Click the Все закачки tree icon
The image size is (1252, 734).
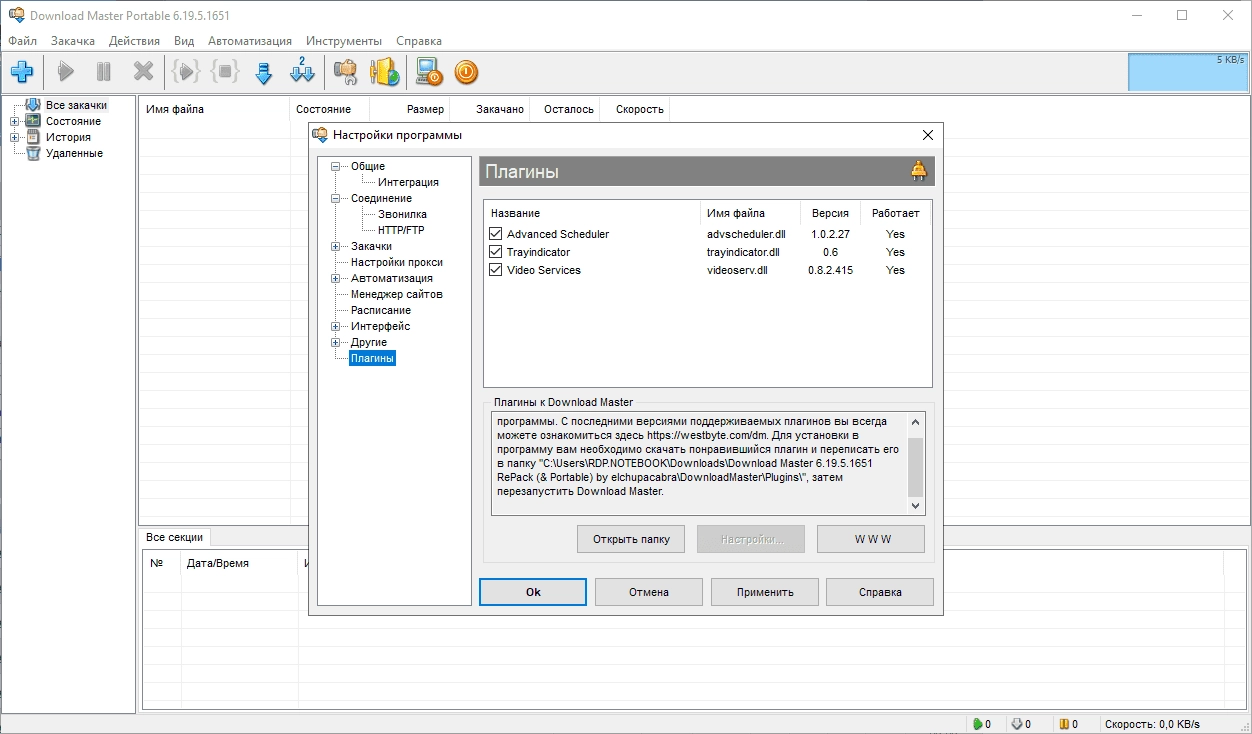[33, 105]
